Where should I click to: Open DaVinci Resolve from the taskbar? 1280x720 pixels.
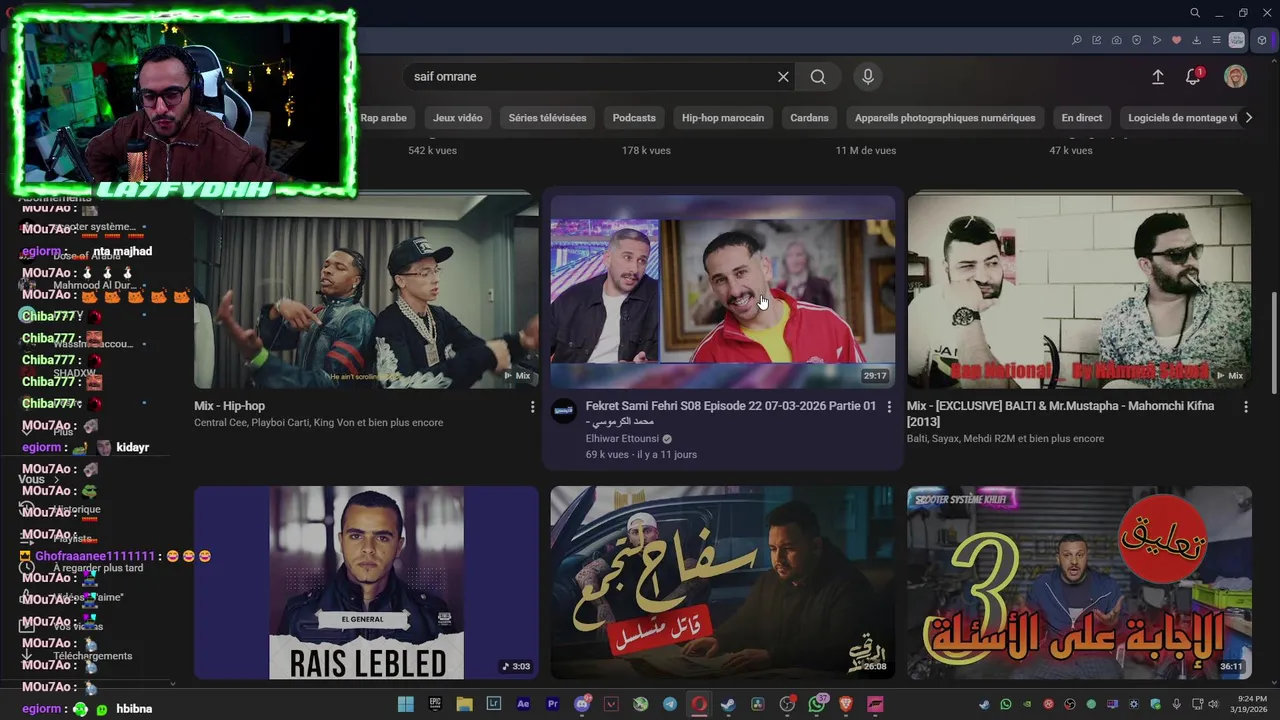click(758, 704)
